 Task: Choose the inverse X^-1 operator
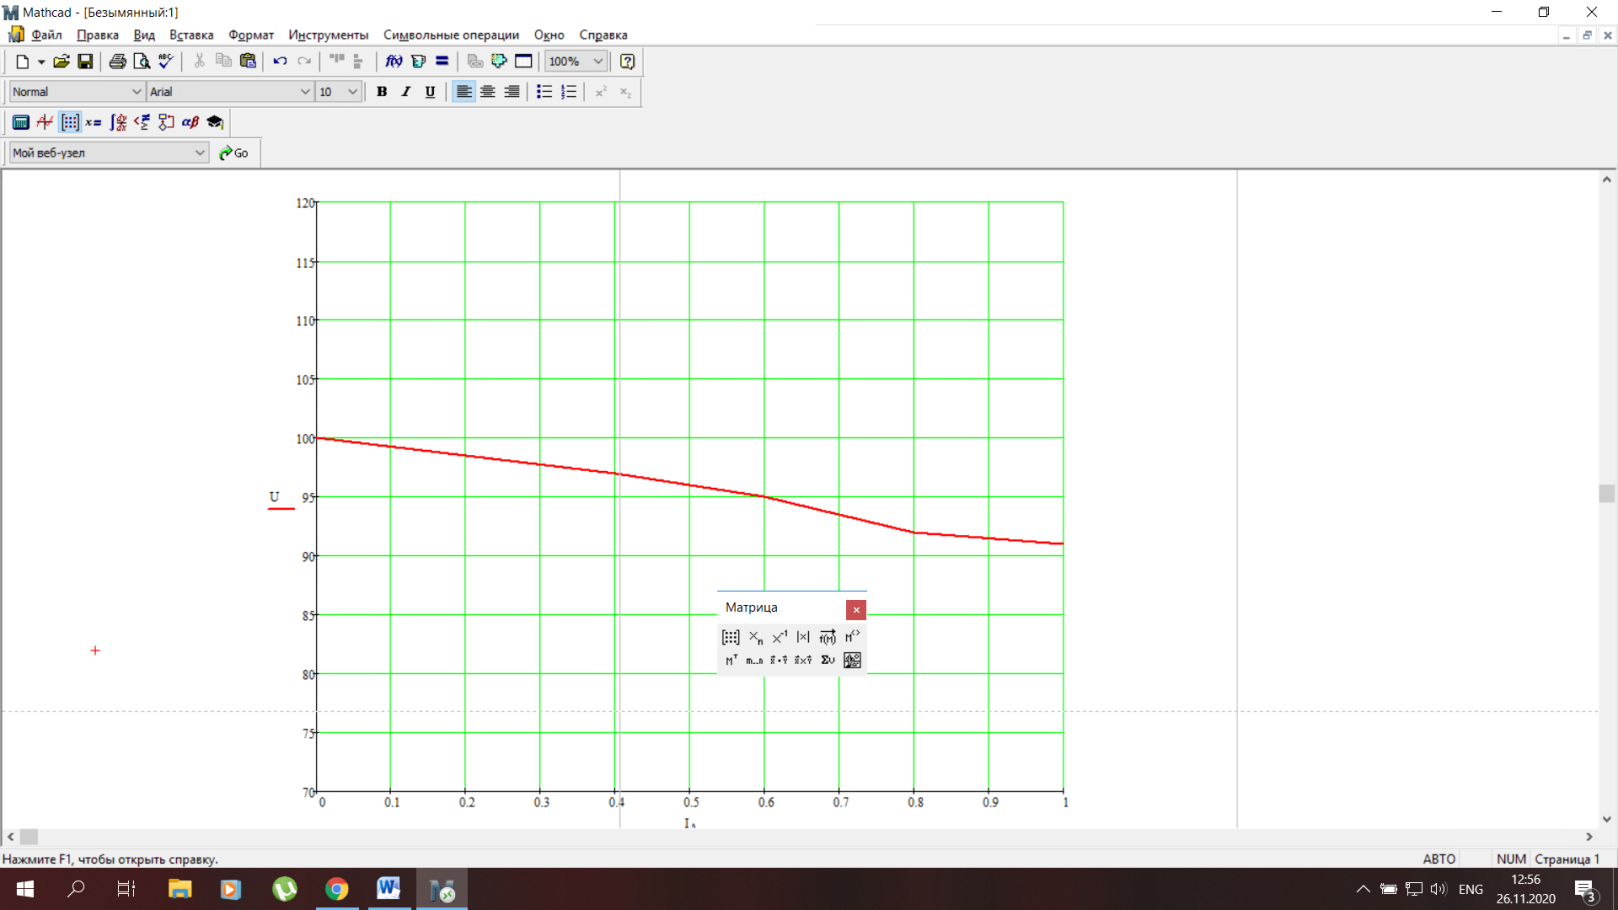(x=779, y=637)
